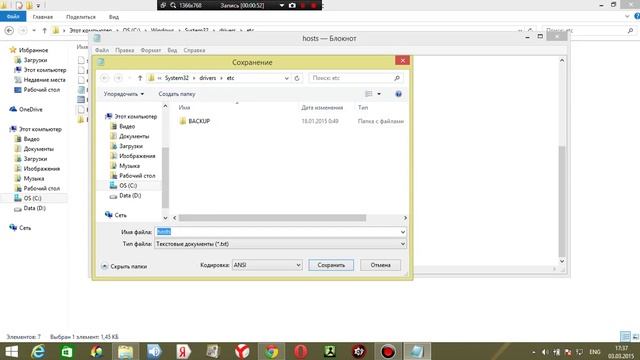640x360 pixels.
Task: Open Главная tab in Explorer ribbon
Action: pyautogui.click(x=42, y=17)
